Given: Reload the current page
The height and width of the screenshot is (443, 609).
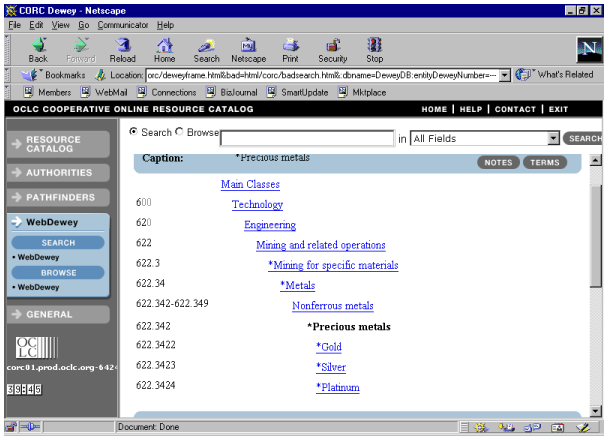Looking at the screenshot, I should click(x=123, y=50).
